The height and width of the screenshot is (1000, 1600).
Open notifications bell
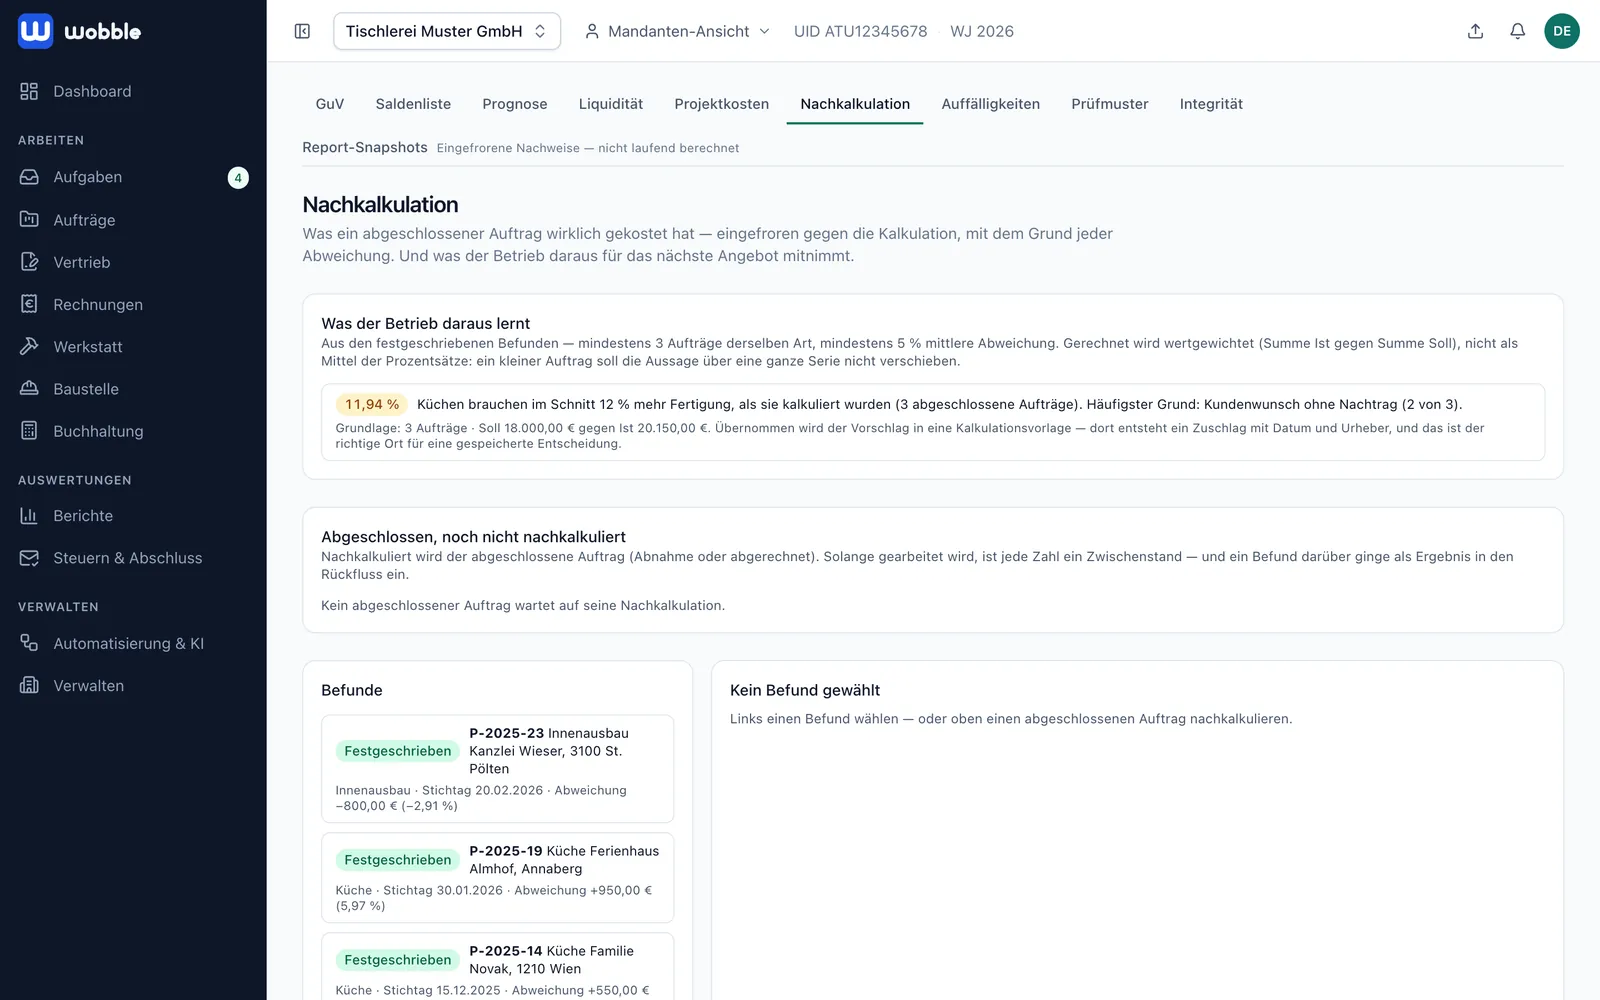click(1517, 31)
